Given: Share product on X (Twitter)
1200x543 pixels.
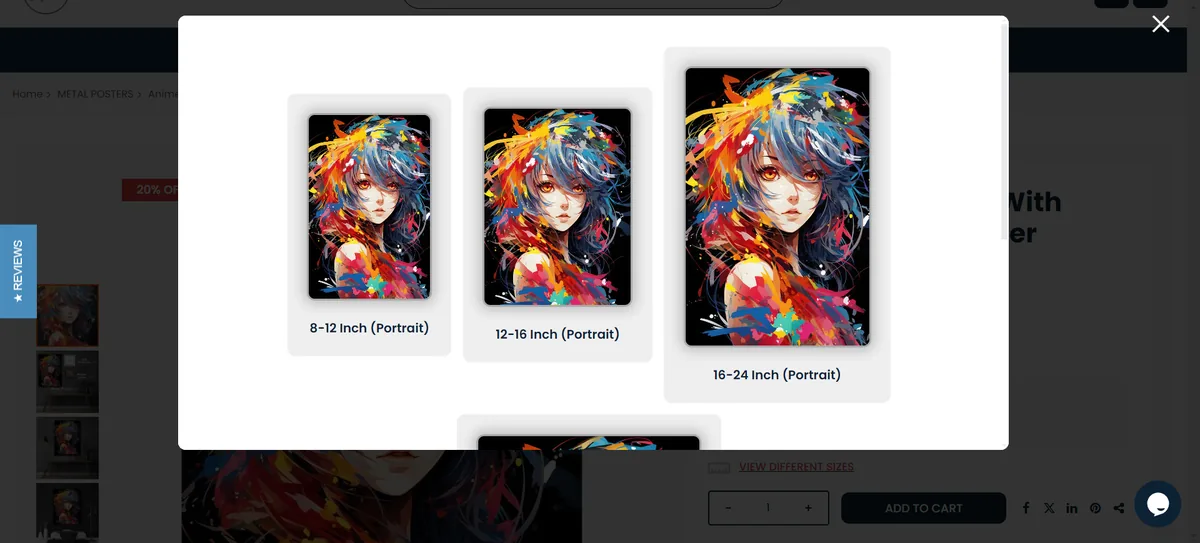Looking at the screenshot, I should point(1049,508).
